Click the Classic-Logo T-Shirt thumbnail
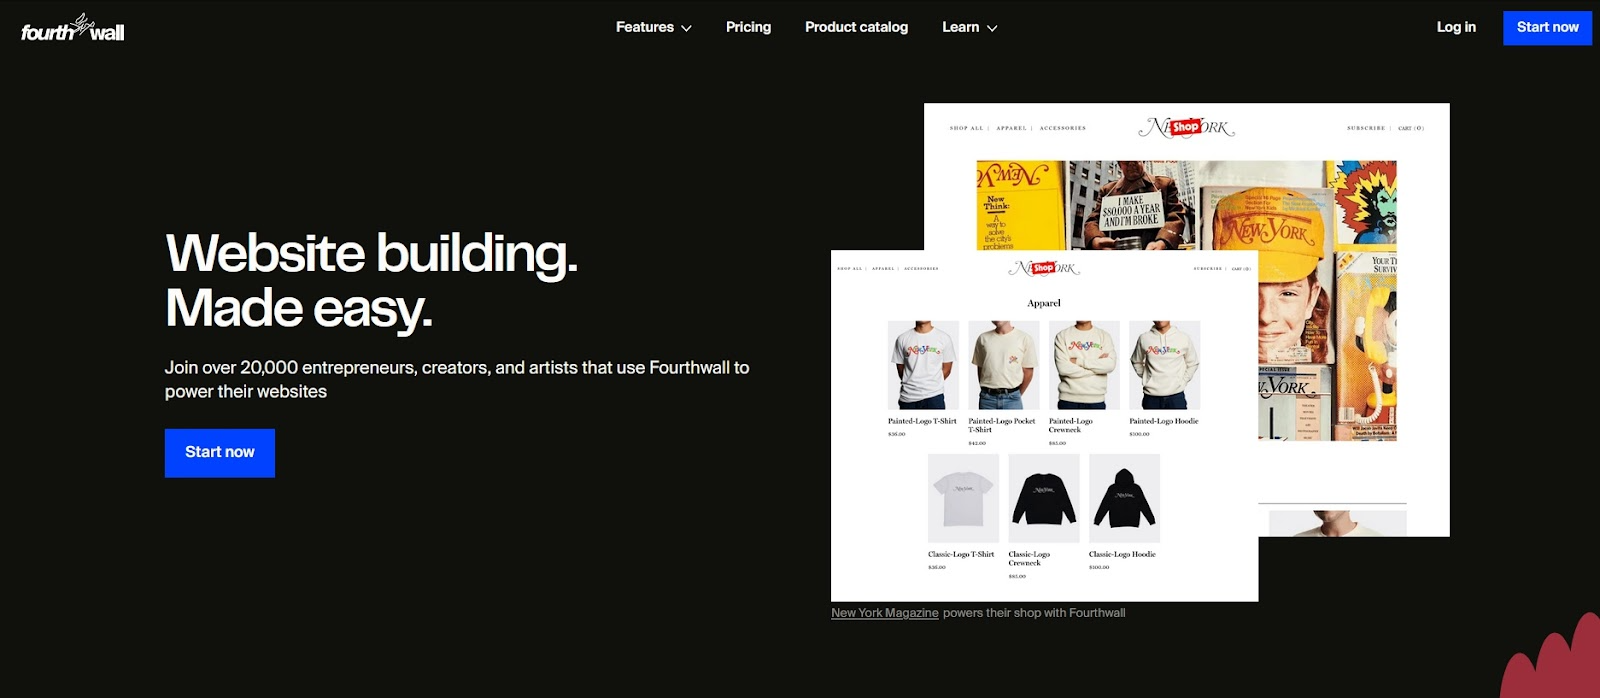1600x698 pixels. point(963,498)
